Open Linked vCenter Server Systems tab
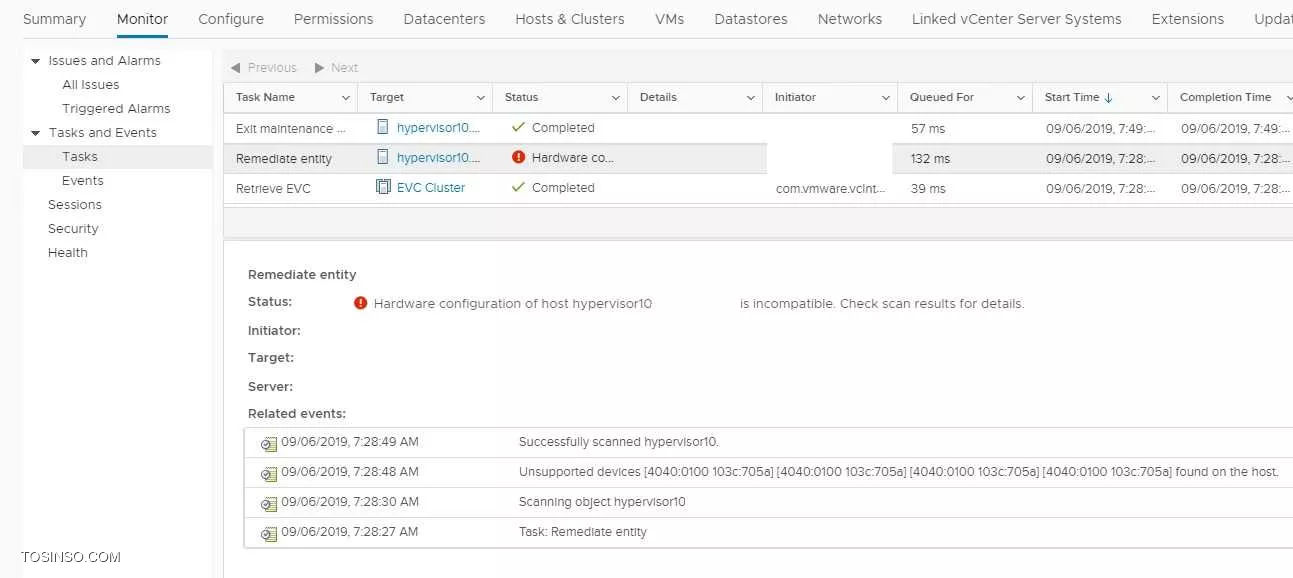This screenshot has height=578, width=1293. pos(1017,19)
